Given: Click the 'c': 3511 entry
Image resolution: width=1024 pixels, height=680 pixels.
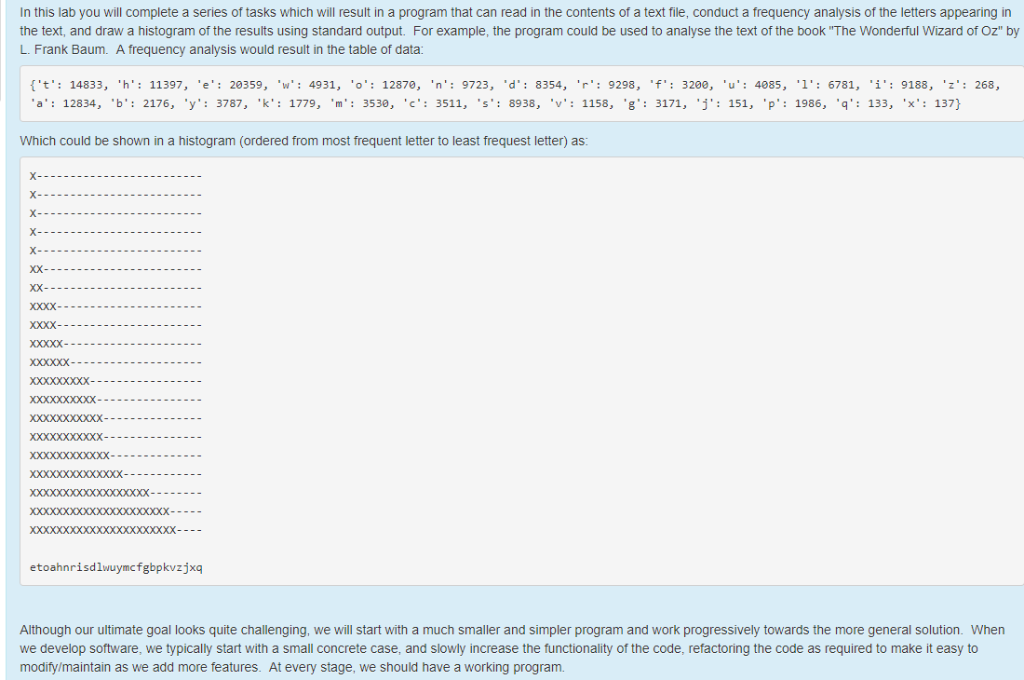Looking at the screenshot, I should [432, 103].
